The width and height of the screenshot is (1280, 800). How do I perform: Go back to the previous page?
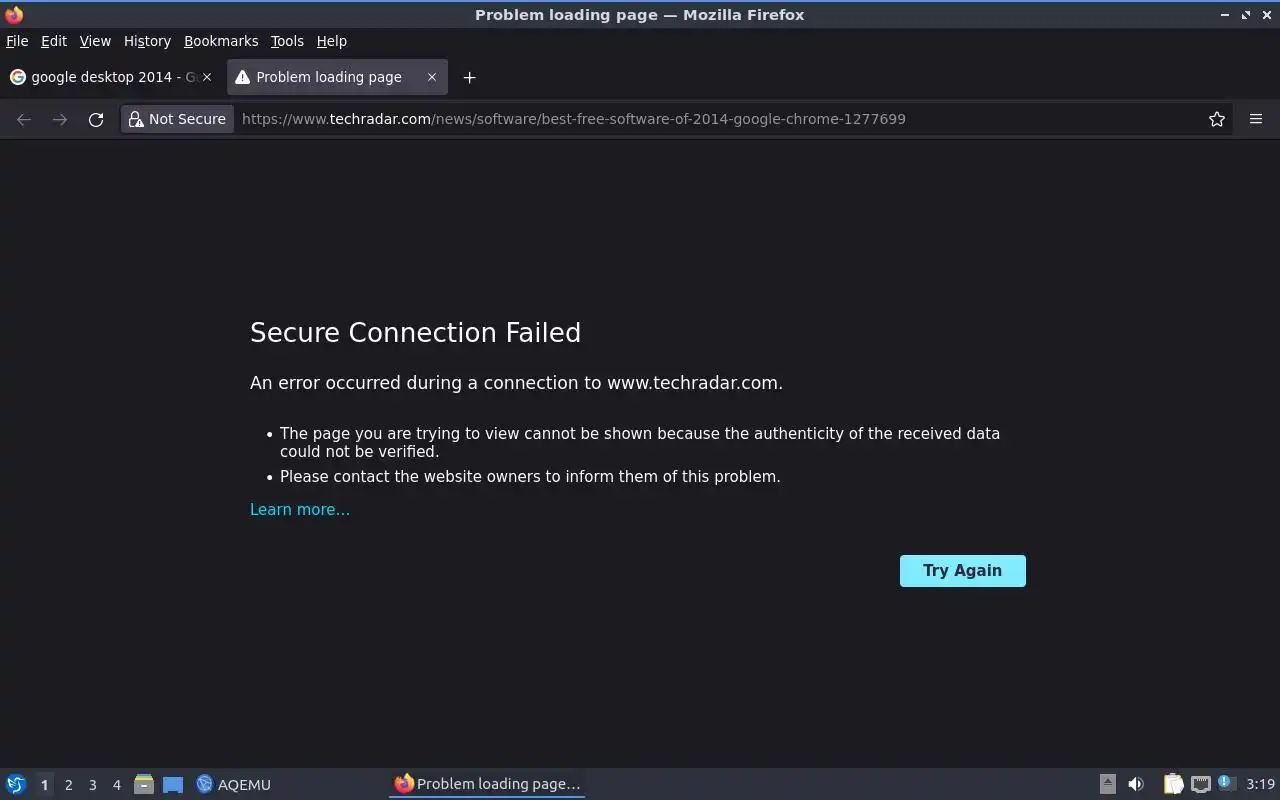coord(24,119)
